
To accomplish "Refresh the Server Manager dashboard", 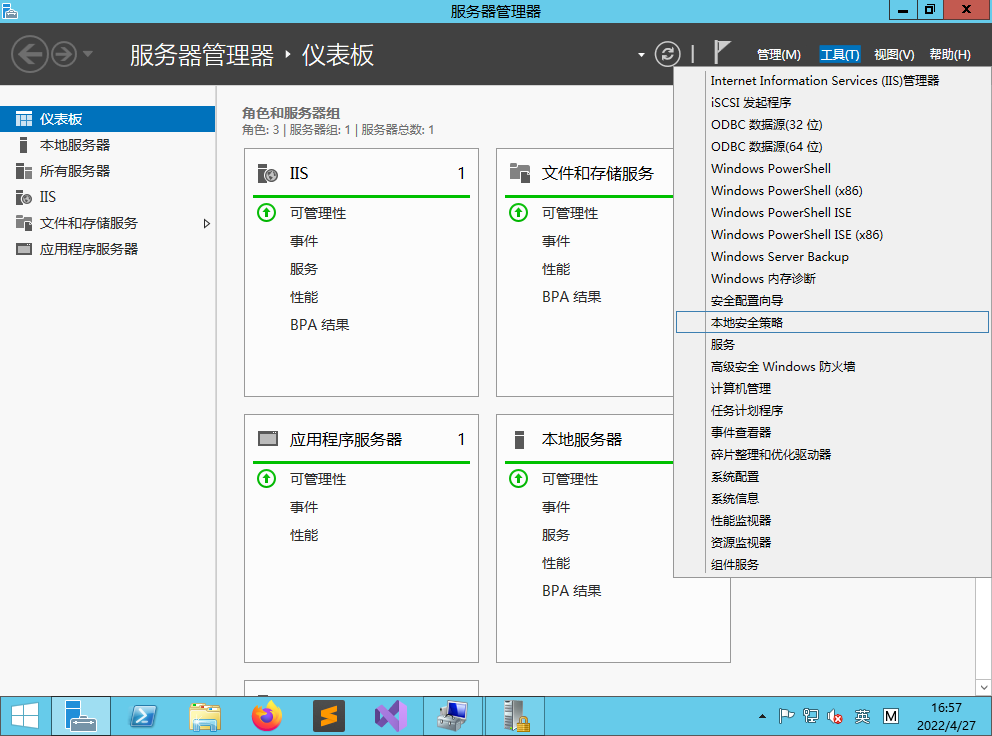I will (x=667, y=54).
